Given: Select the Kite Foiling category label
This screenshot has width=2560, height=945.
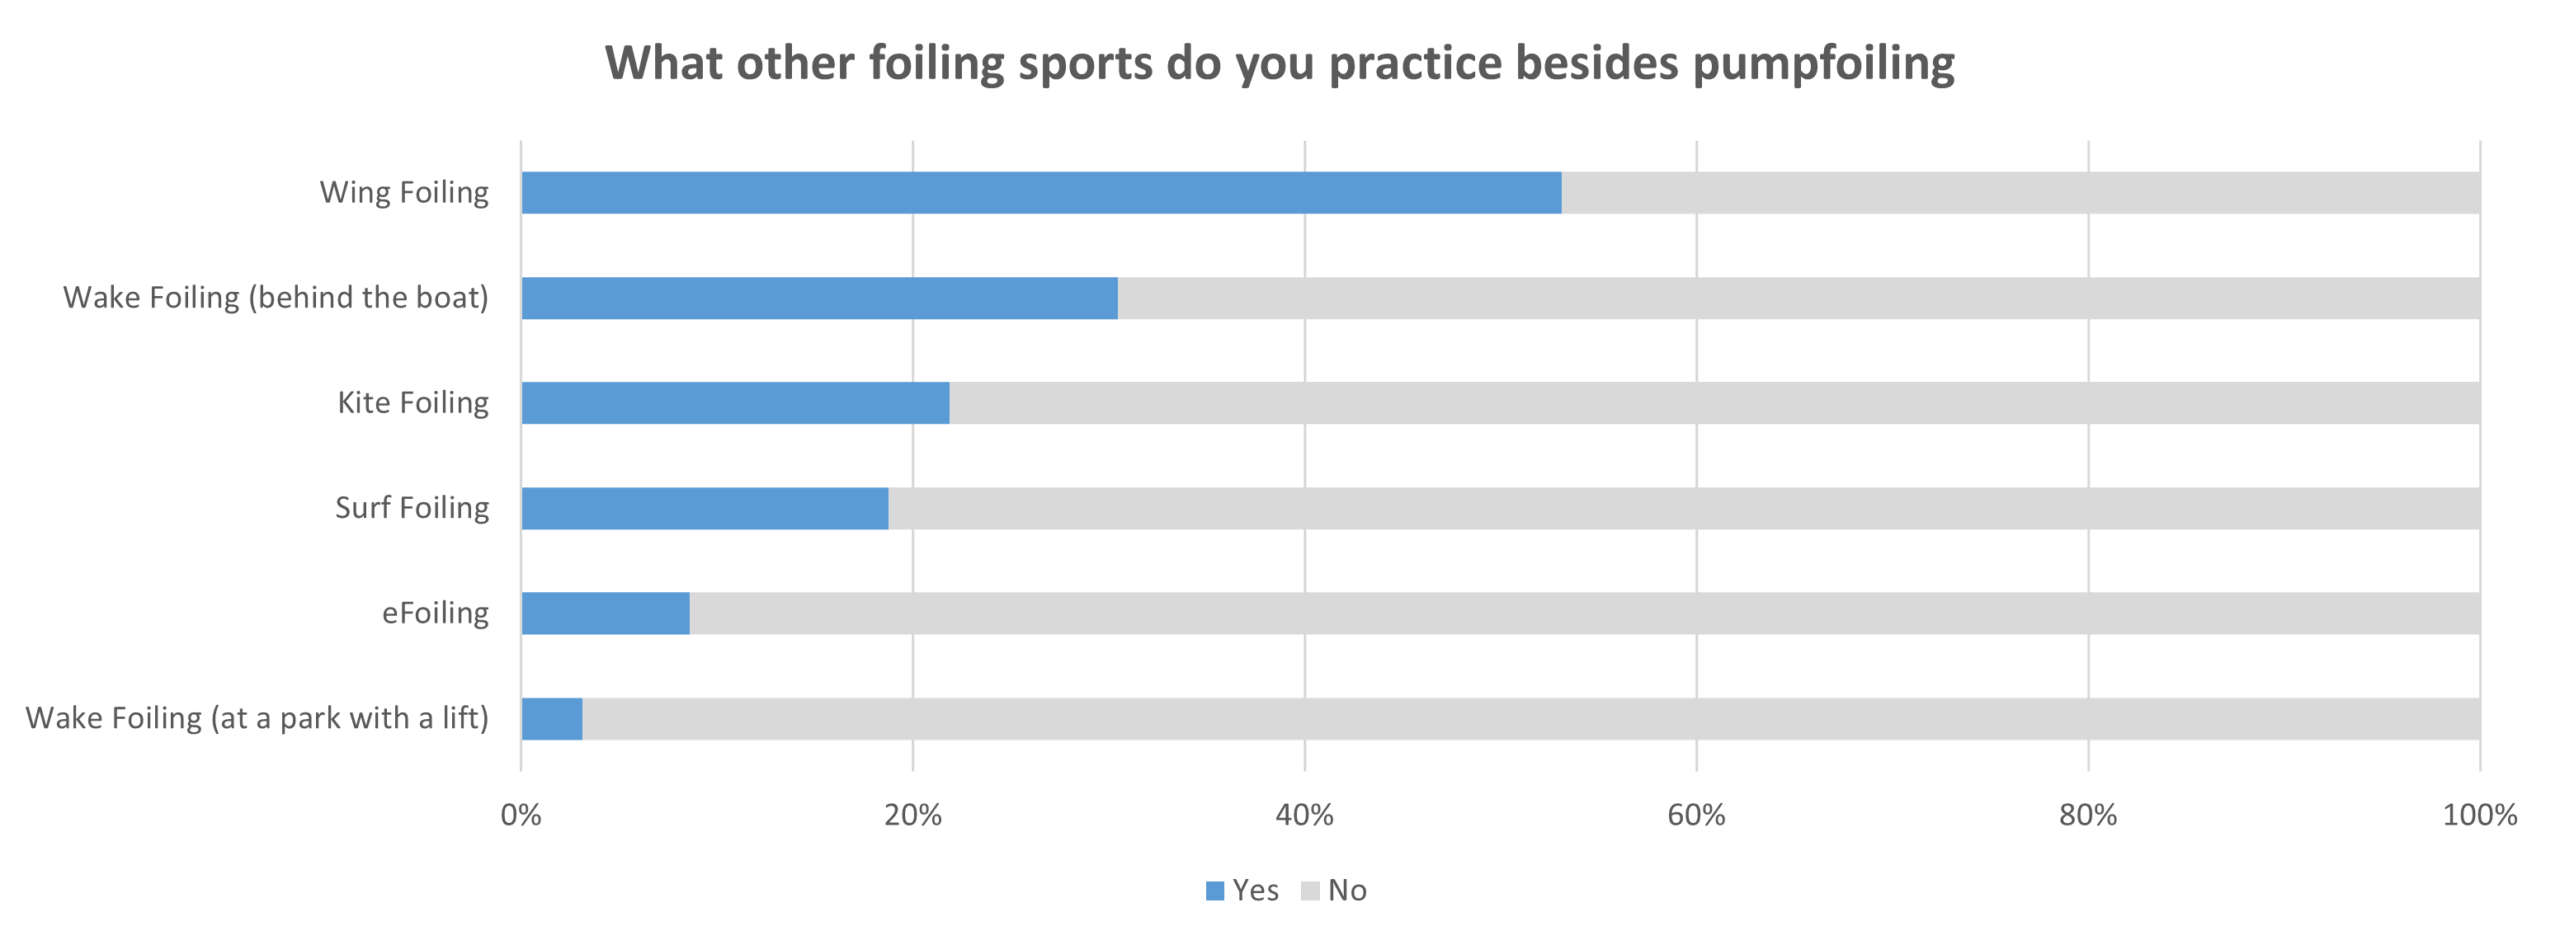Looking at the screenshot, I should pyautogui.click(x=413, y=402).
